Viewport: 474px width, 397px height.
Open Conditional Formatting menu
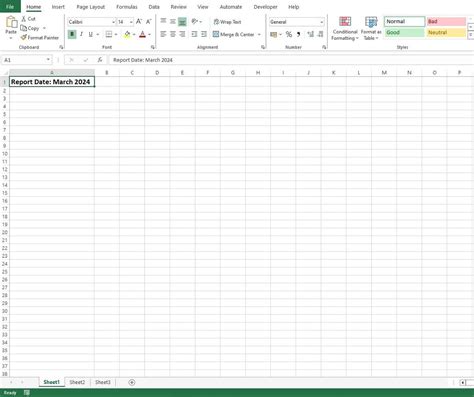click(x=345, y=28)
